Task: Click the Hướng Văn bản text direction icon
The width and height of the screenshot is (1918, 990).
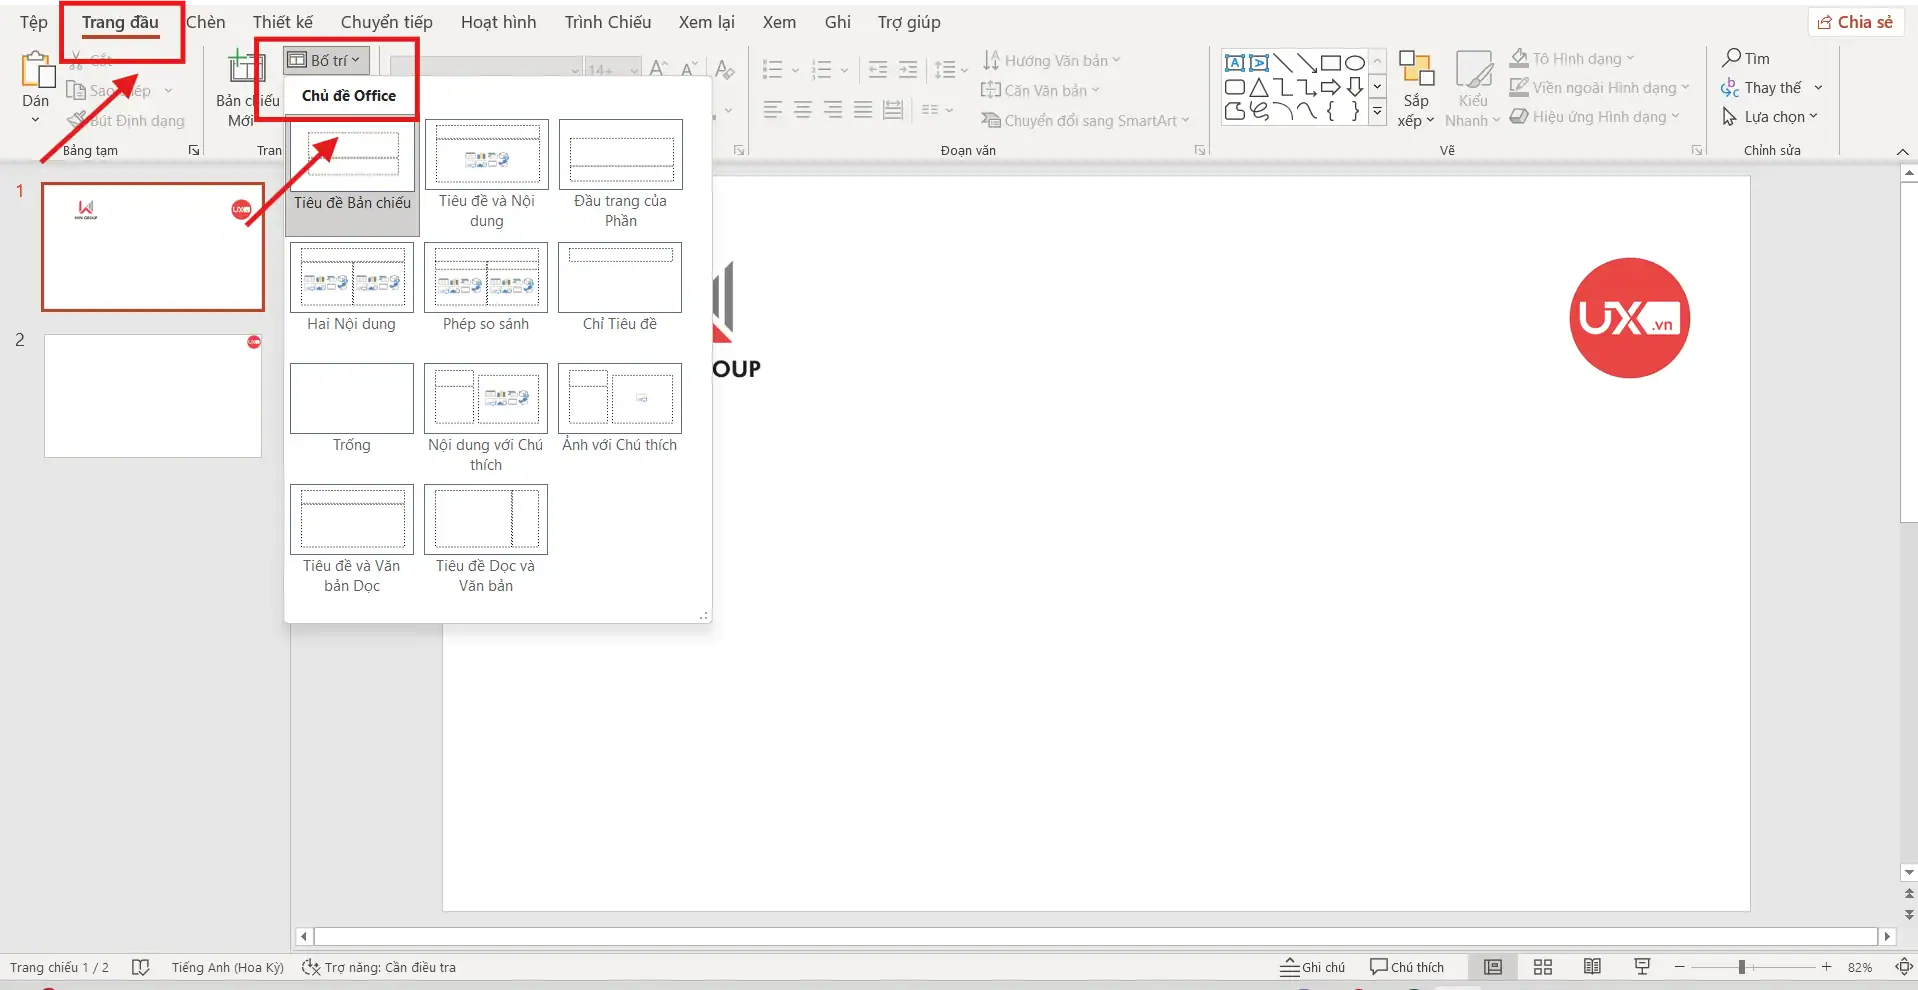Action: [990, 59]
